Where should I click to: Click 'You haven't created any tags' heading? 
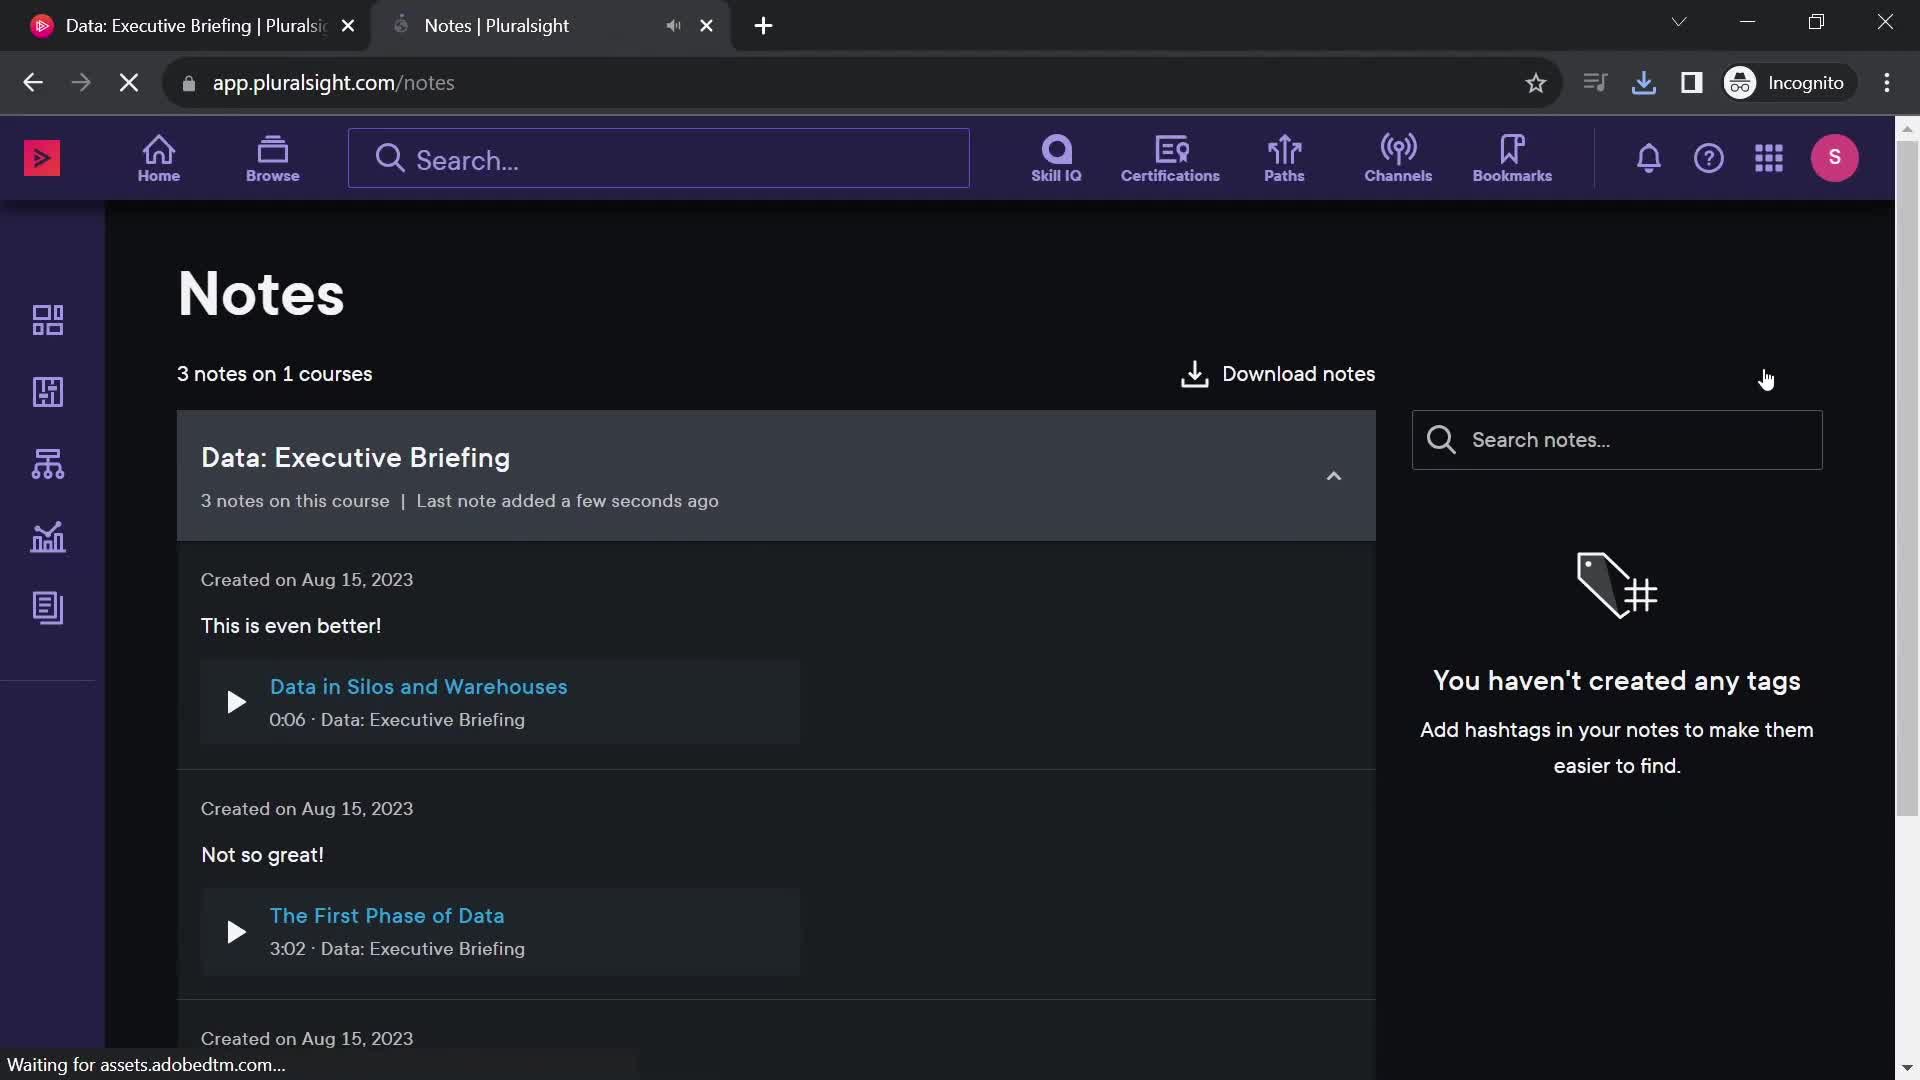point(1616,681)
